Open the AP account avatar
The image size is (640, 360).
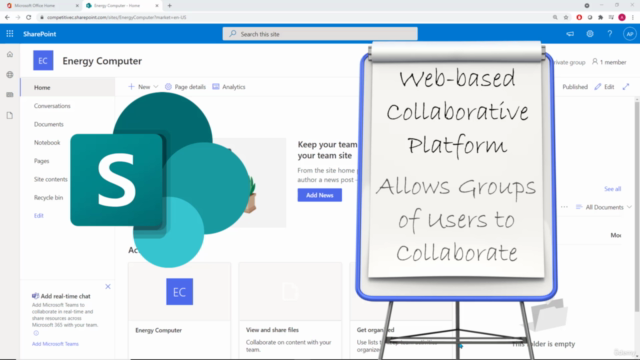[629, 34]
